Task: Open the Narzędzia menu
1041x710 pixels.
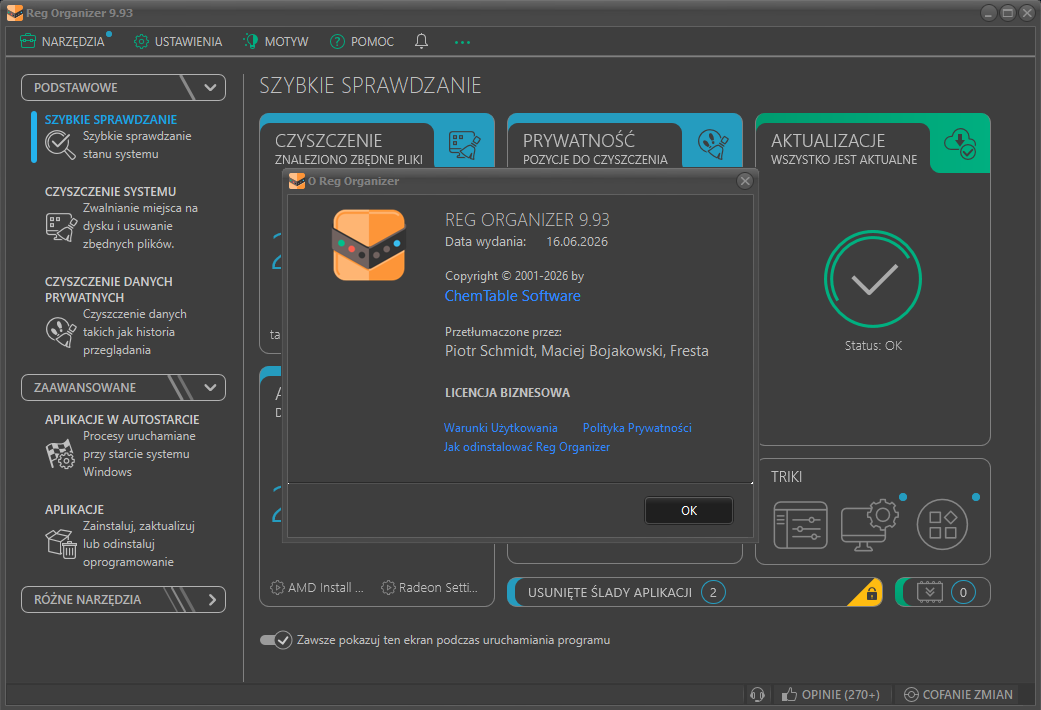Action: click(x=62, y=41)
